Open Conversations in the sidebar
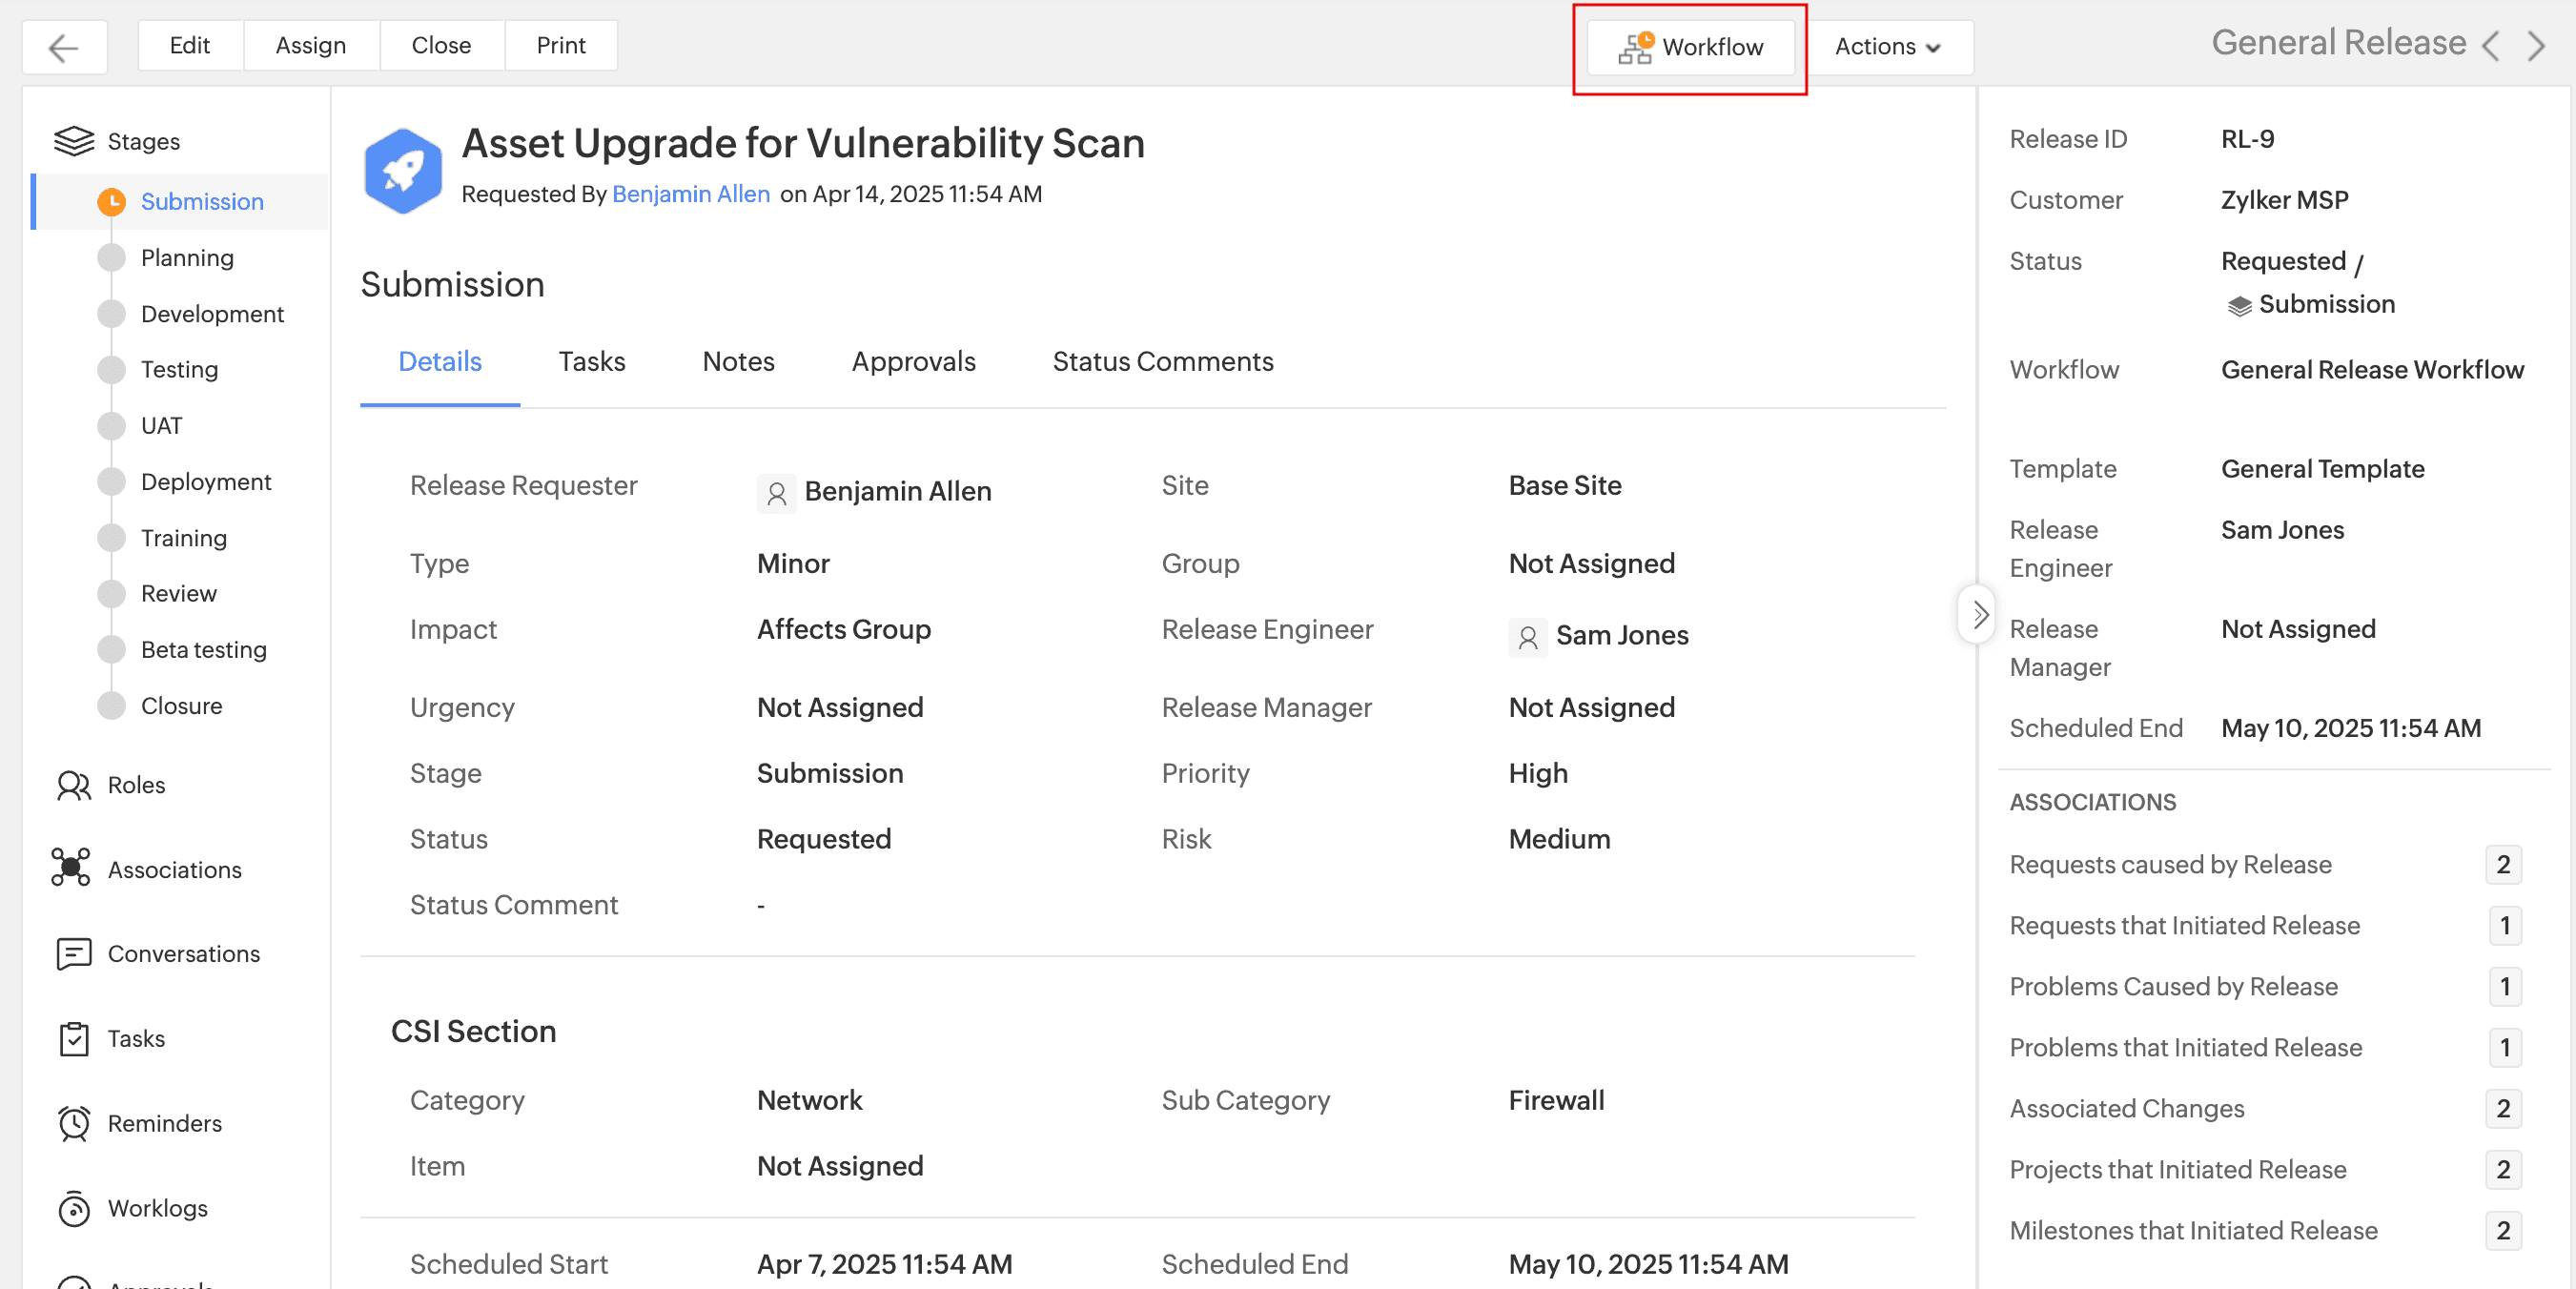This screenshot has height=1289, width=2576. coord(183,953)
